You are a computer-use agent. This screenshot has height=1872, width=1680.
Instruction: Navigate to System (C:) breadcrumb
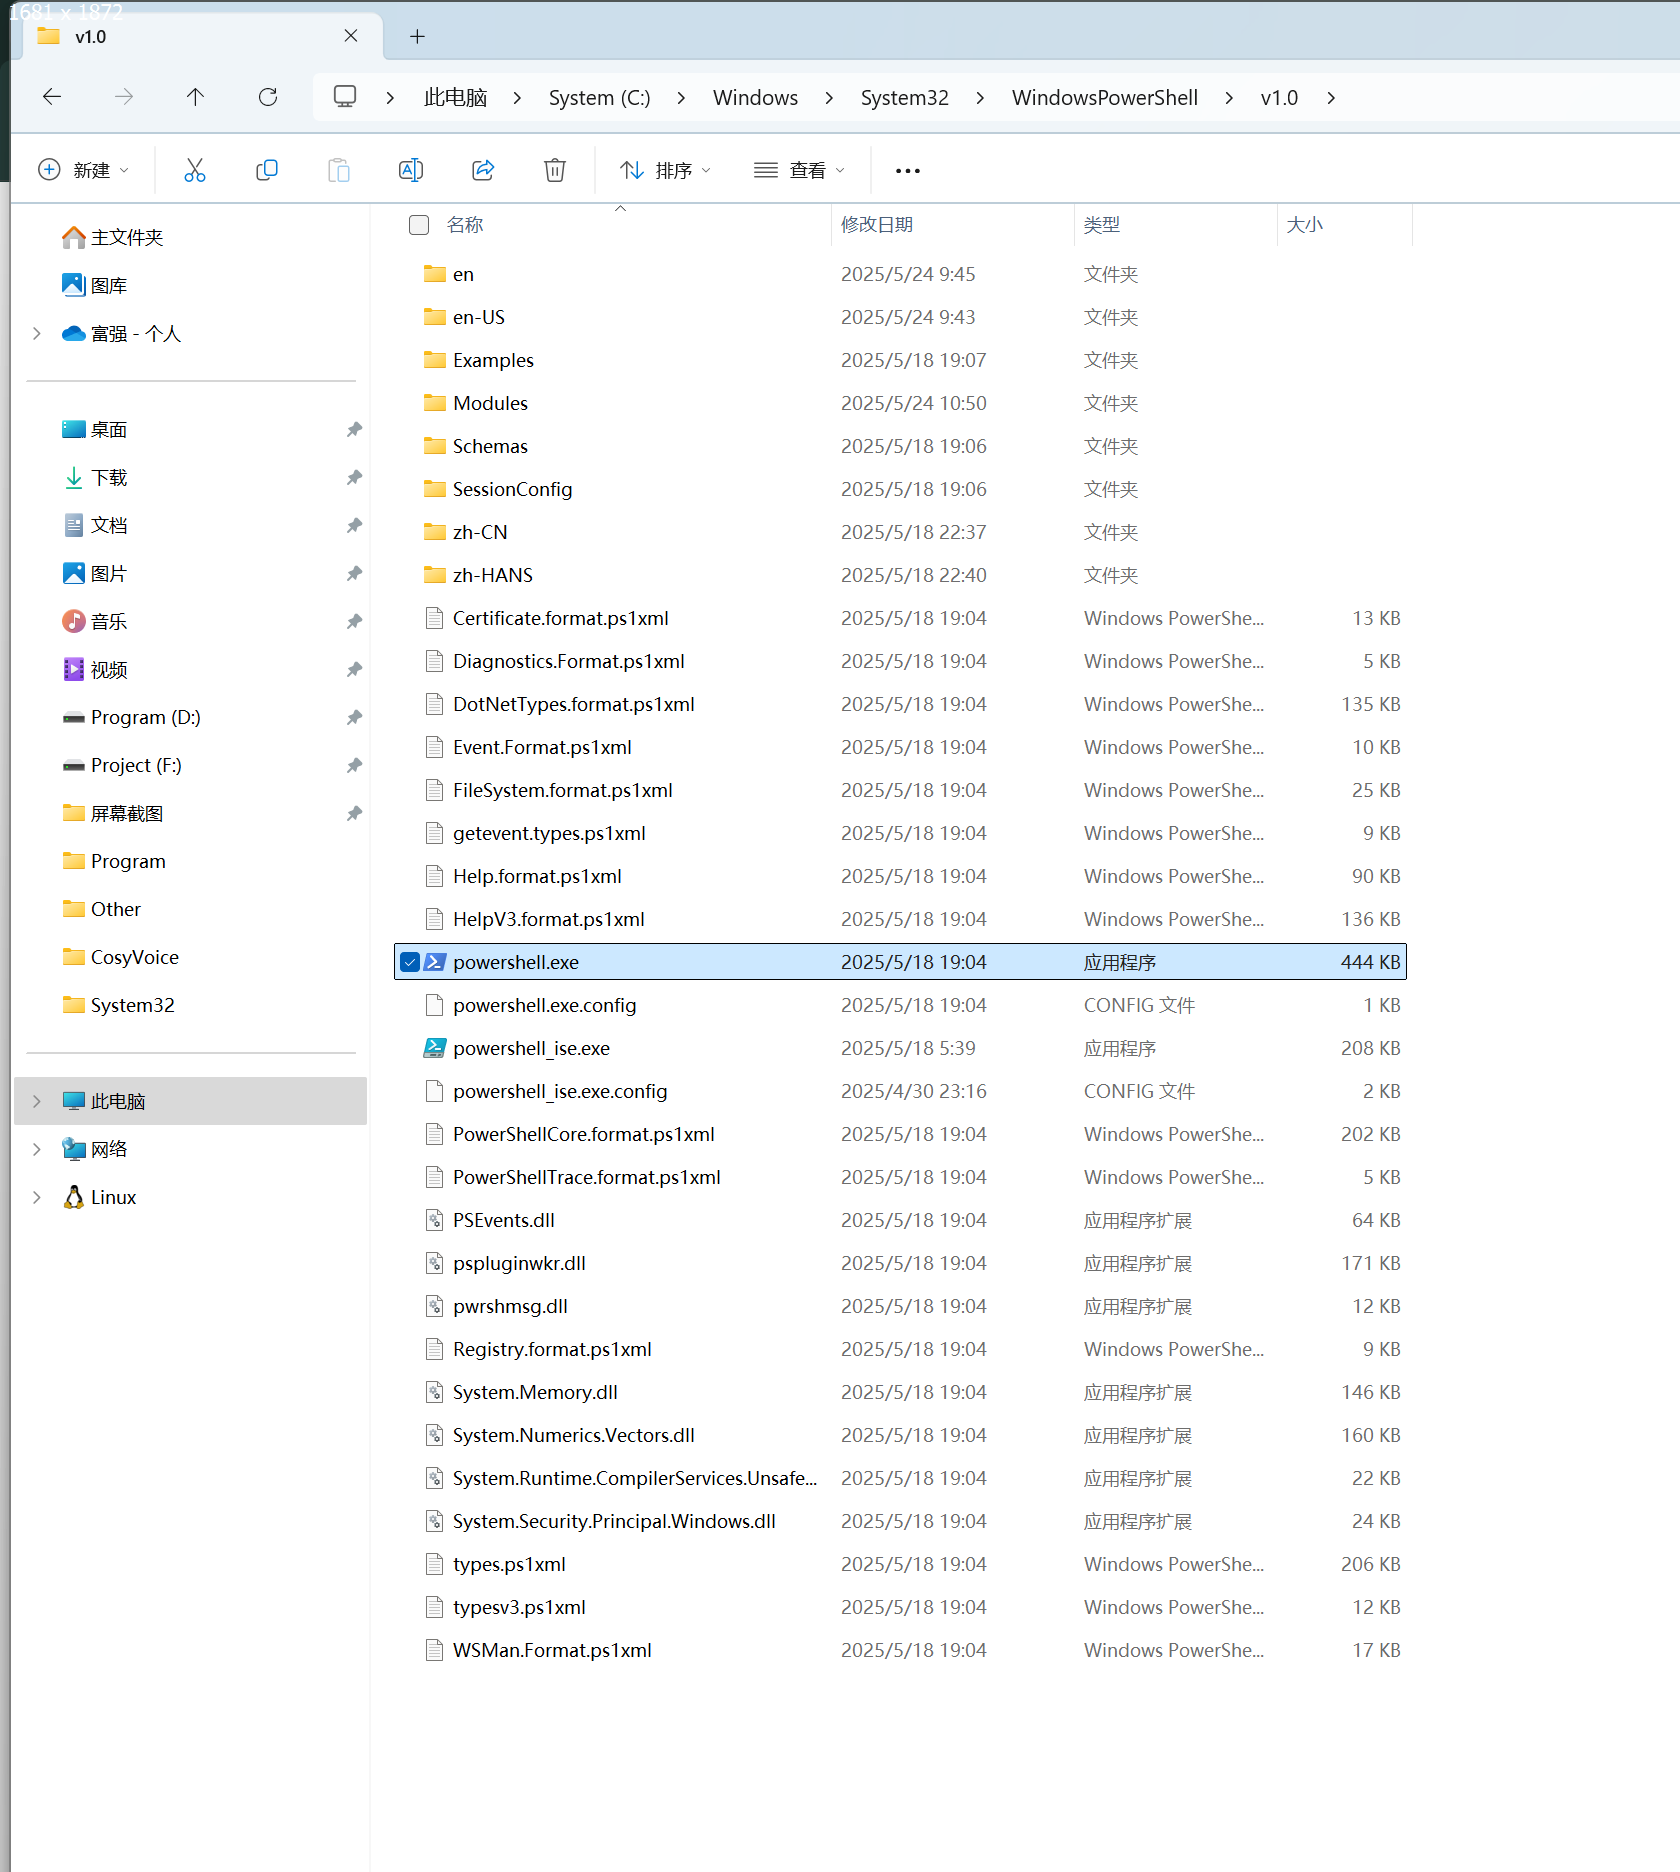coord(599,97)
